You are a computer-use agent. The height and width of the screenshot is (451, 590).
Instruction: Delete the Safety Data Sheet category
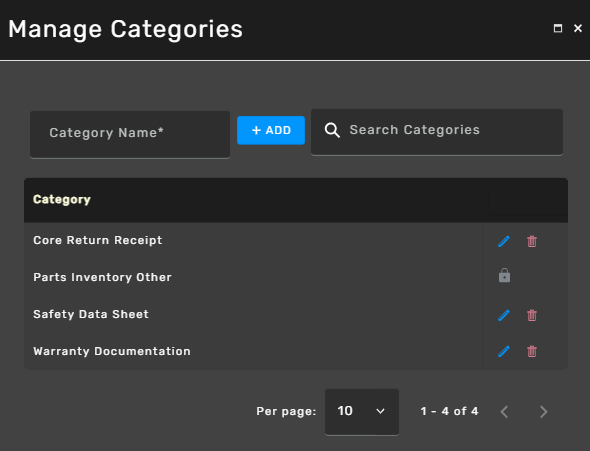pyautogui.click(x=532, y=315)
